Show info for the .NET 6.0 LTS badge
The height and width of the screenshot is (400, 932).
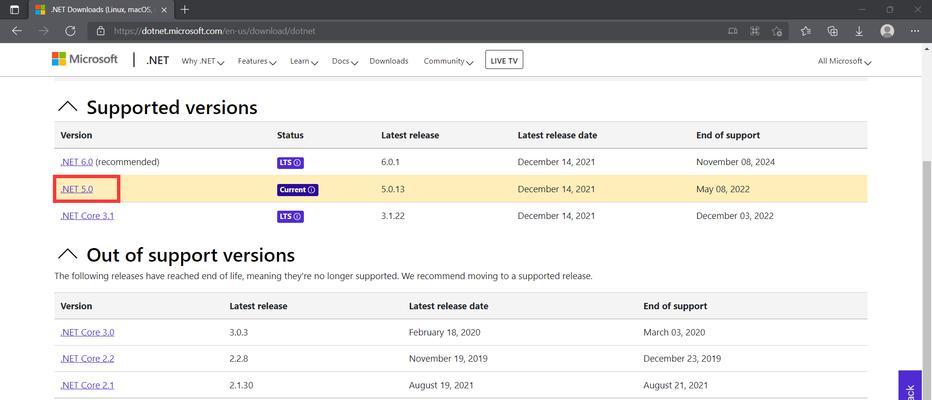[x=298, y=162]
